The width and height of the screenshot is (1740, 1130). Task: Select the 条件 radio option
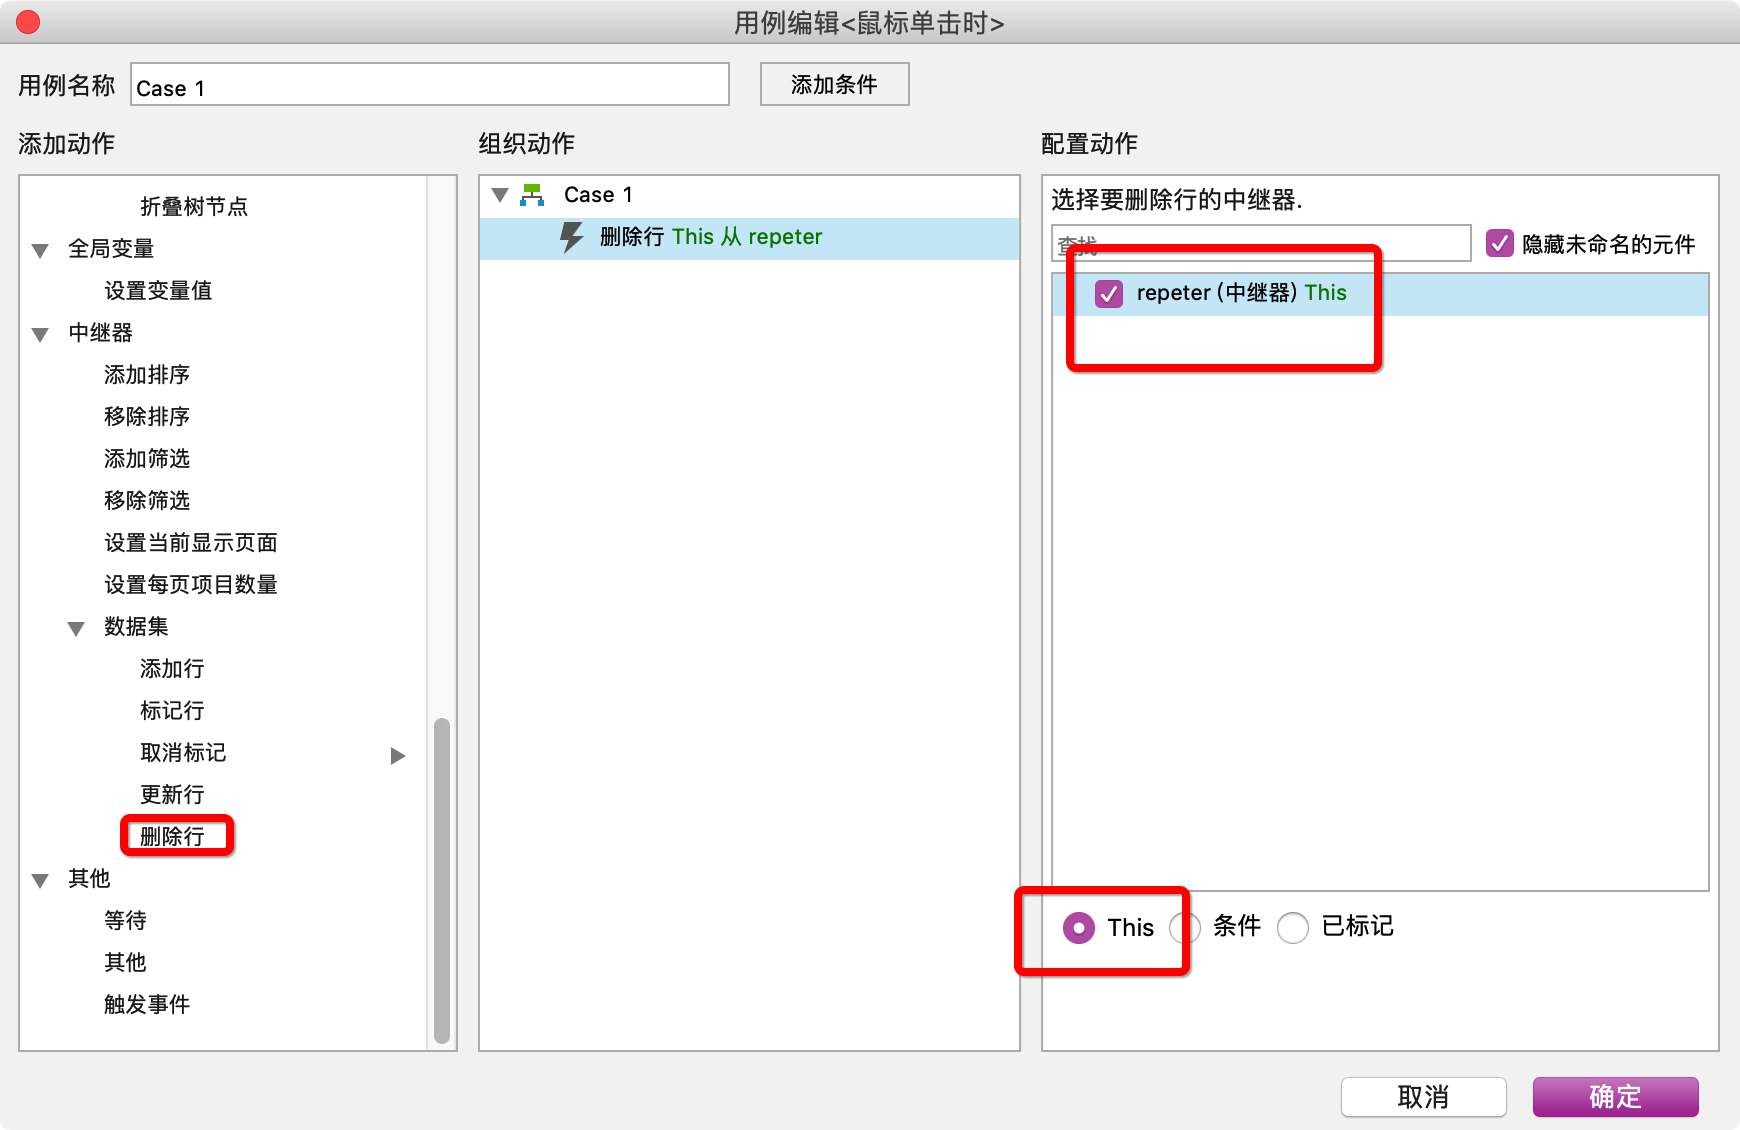click(1185, 928)
